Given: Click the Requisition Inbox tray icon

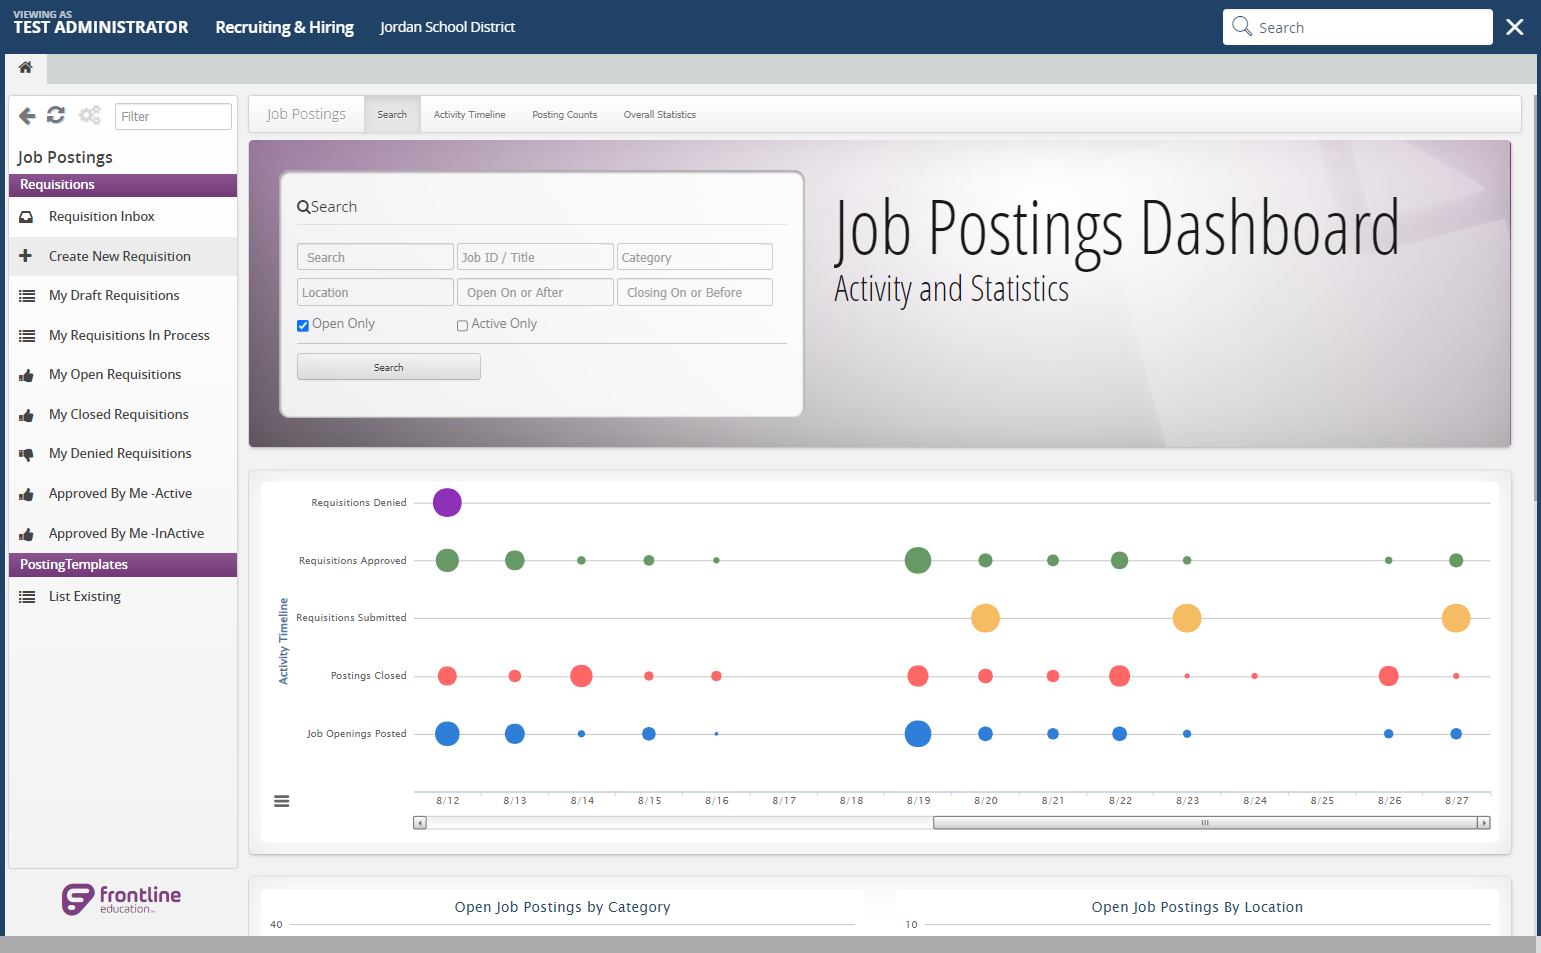Looking at the screenshot, I should pyautogui.click(x=27, y=217).
